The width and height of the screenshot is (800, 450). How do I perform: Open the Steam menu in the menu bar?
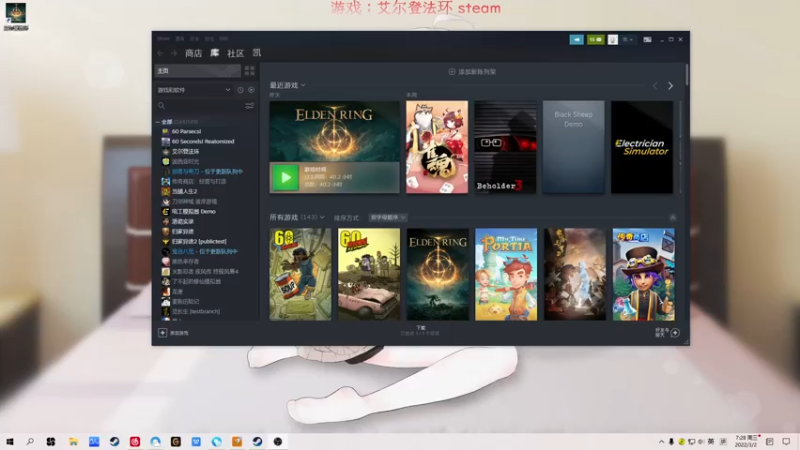[163, 39]
